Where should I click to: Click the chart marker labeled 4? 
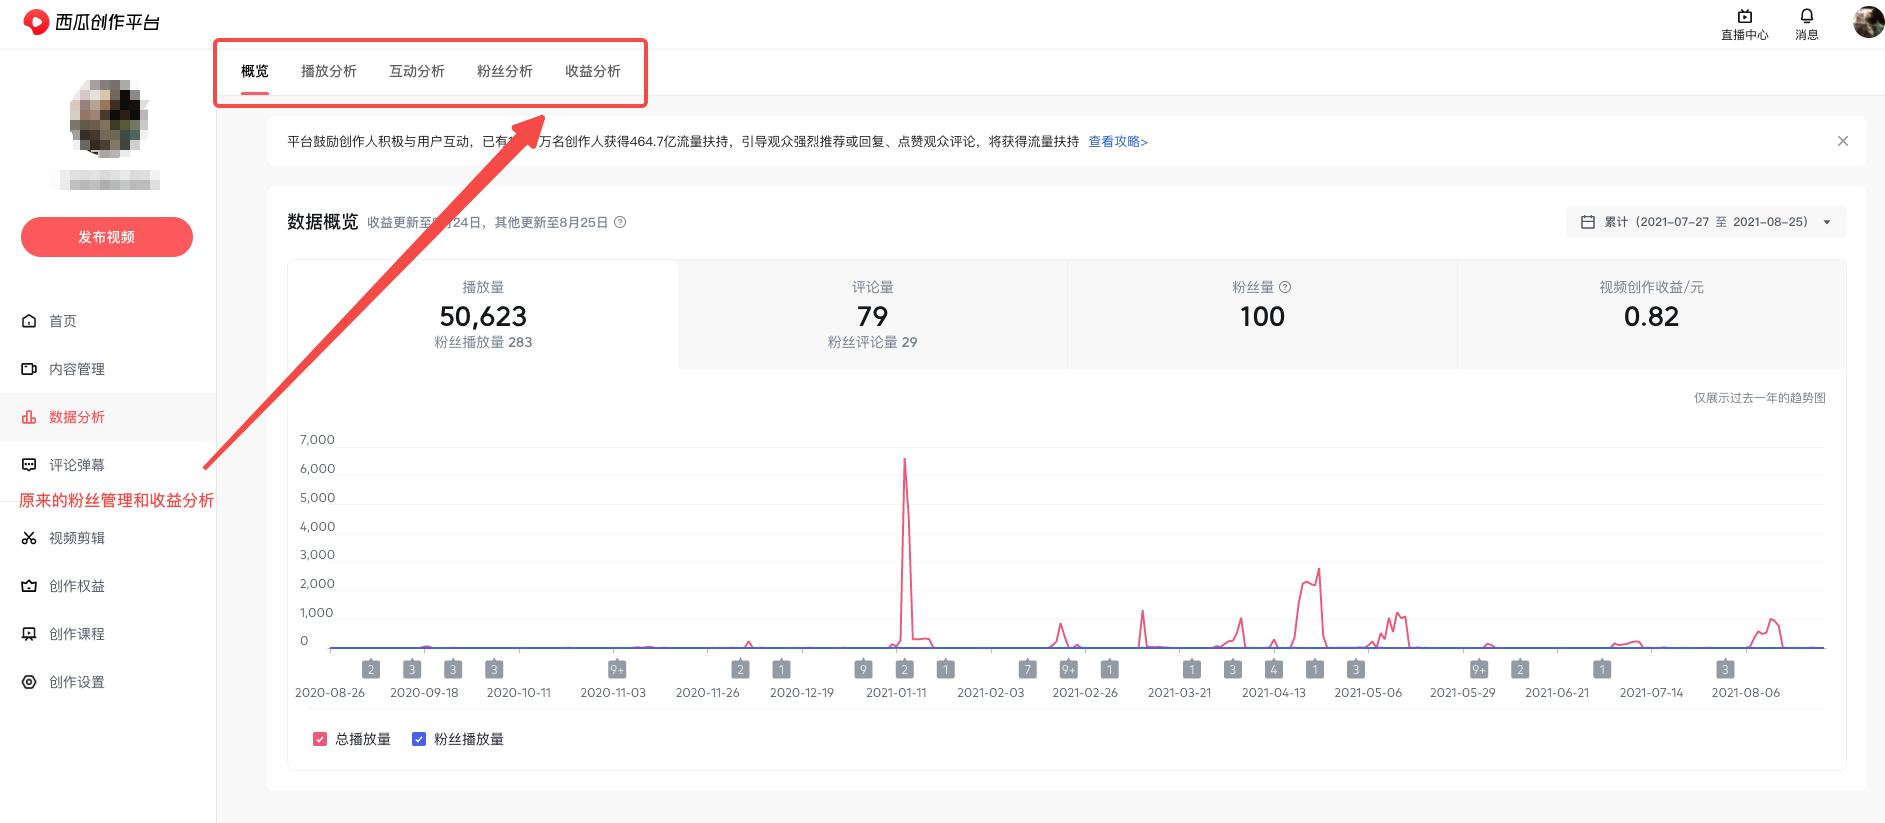tap(1273, 669)
